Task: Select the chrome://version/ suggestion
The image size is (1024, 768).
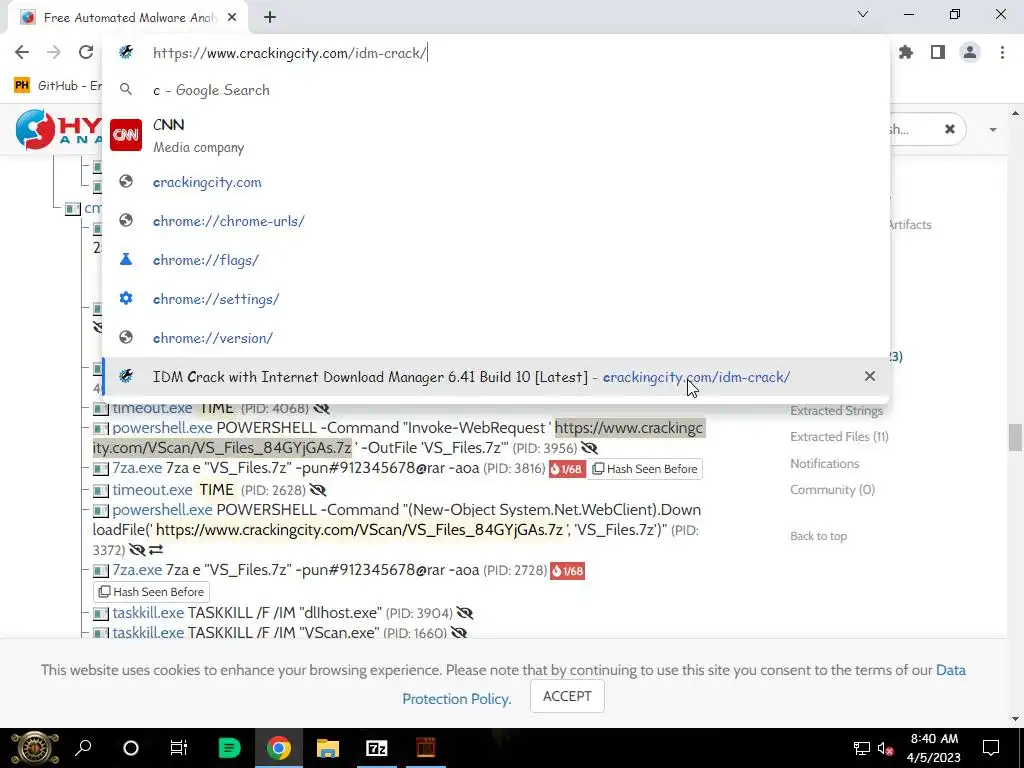Action: (496, 338)
